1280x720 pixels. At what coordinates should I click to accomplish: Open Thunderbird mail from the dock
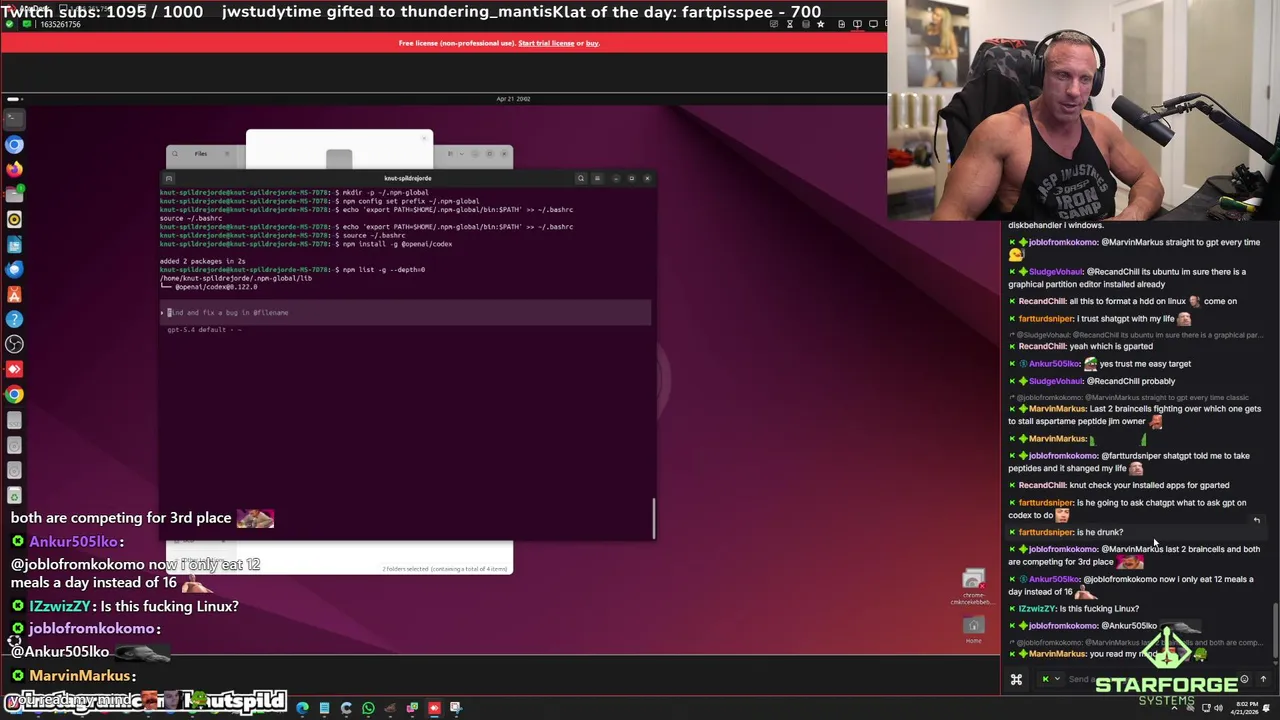(x=14, y=269)
